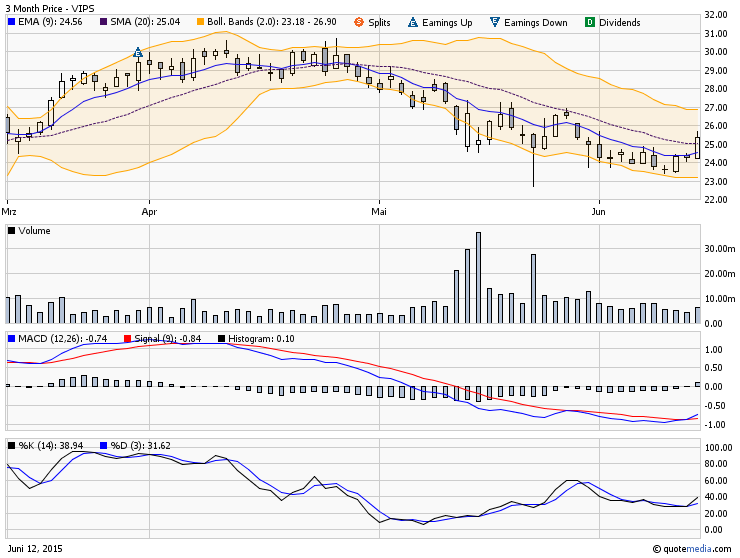Select the Apr label on the time axis
This screenshot has width=740, height=558.
(x=150, y=212)
